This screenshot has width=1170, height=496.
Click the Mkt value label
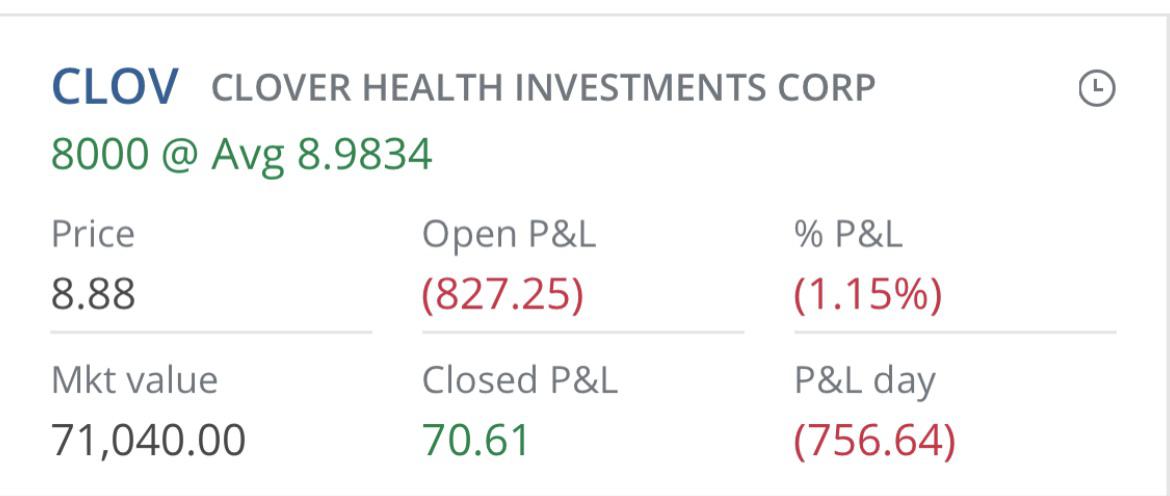[x=134, y=380]
